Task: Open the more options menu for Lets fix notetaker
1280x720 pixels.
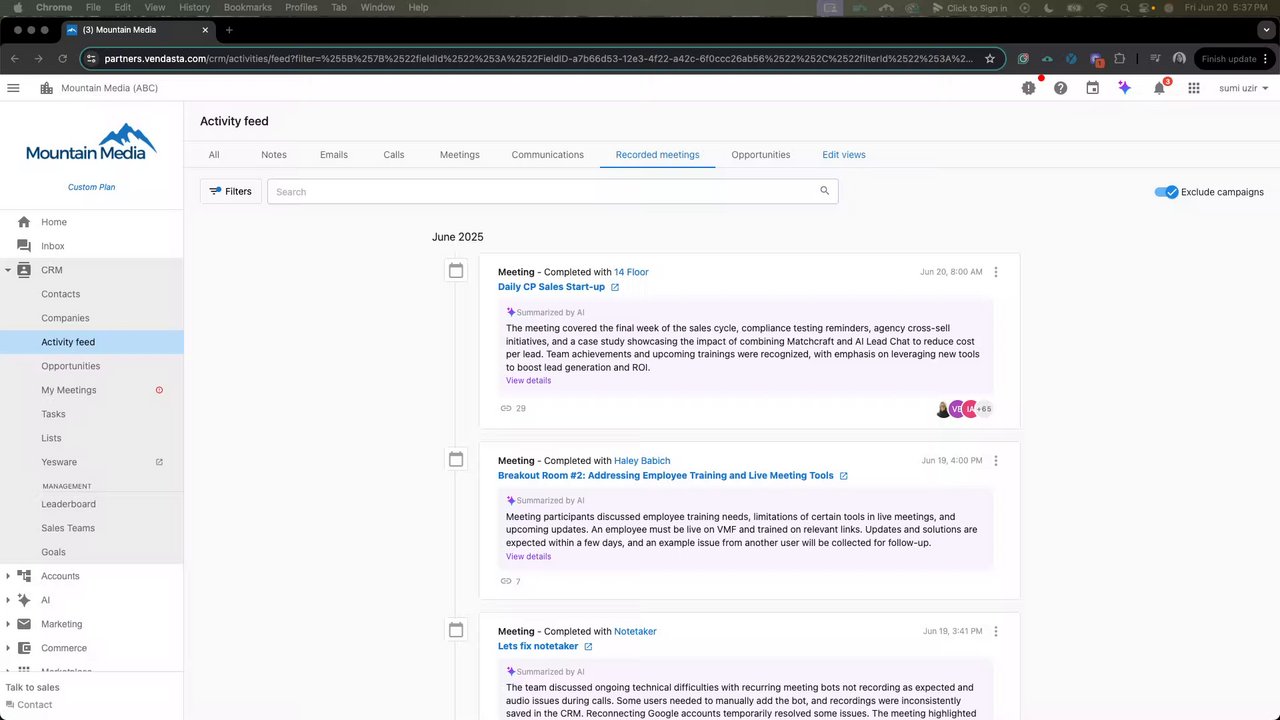Action: coord(995,631)
